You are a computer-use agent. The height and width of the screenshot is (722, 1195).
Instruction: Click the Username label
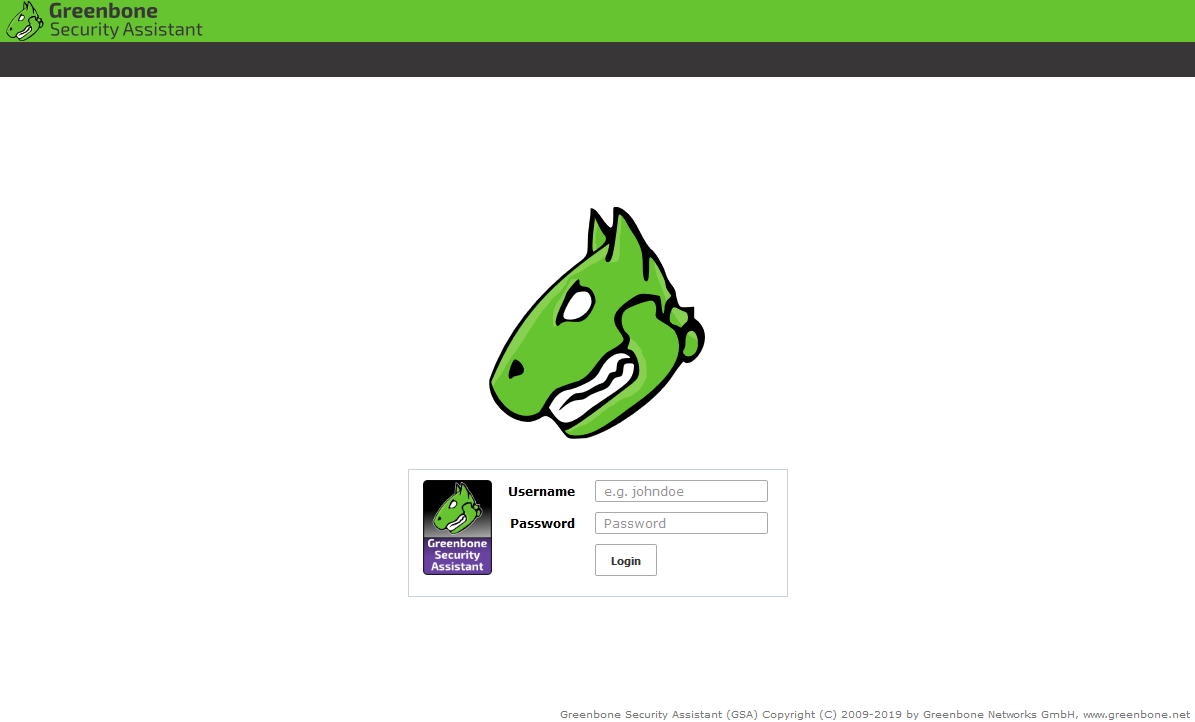(x=541, y=492)
